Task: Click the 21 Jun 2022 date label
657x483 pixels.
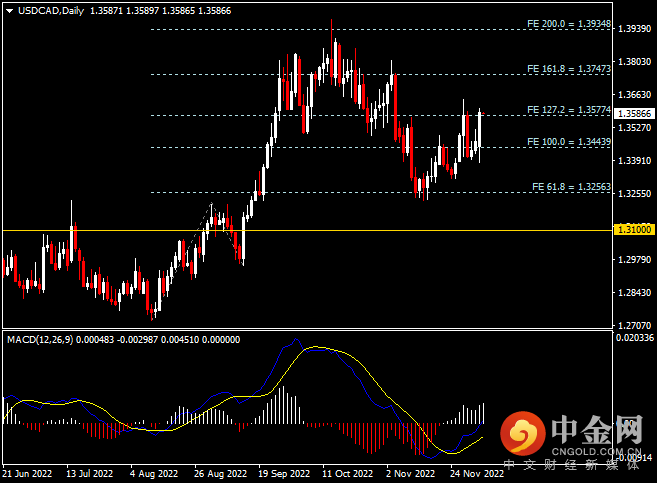Action: coord(26,473)
